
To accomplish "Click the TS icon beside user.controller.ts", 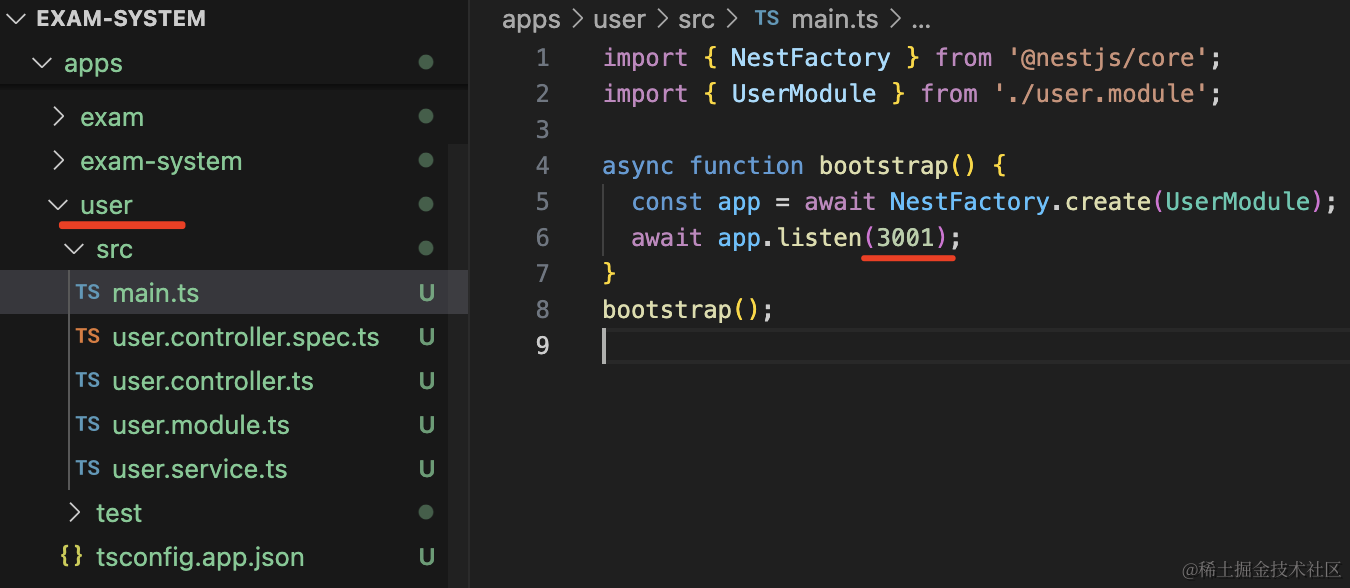I will pyautogui.click(x=87, y=381).
